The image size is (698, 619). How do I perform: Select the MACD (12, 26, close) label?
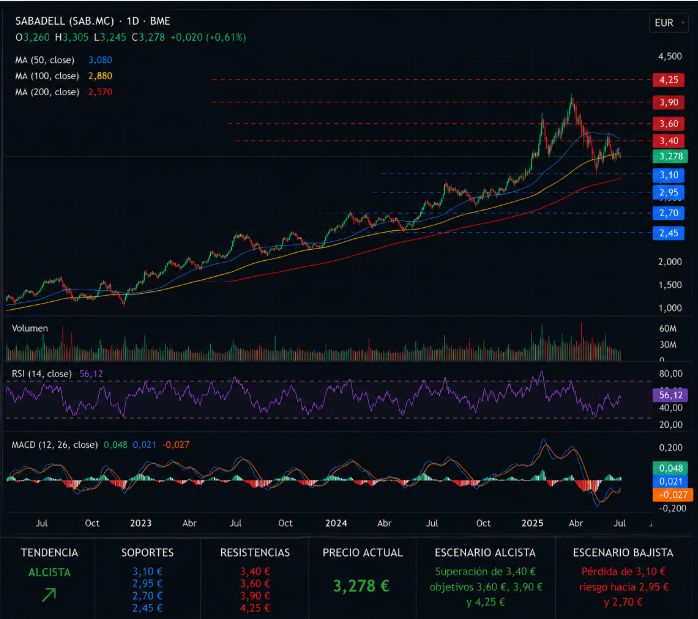[x=55, y=445]
